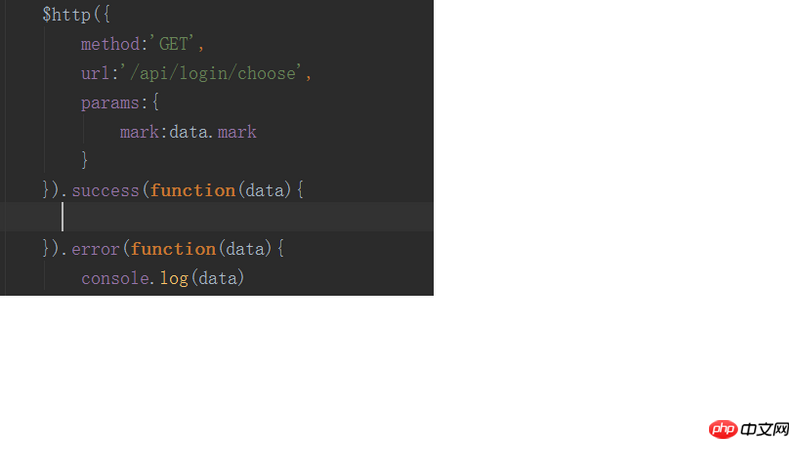Click the mark key inside params

[139, 132]
